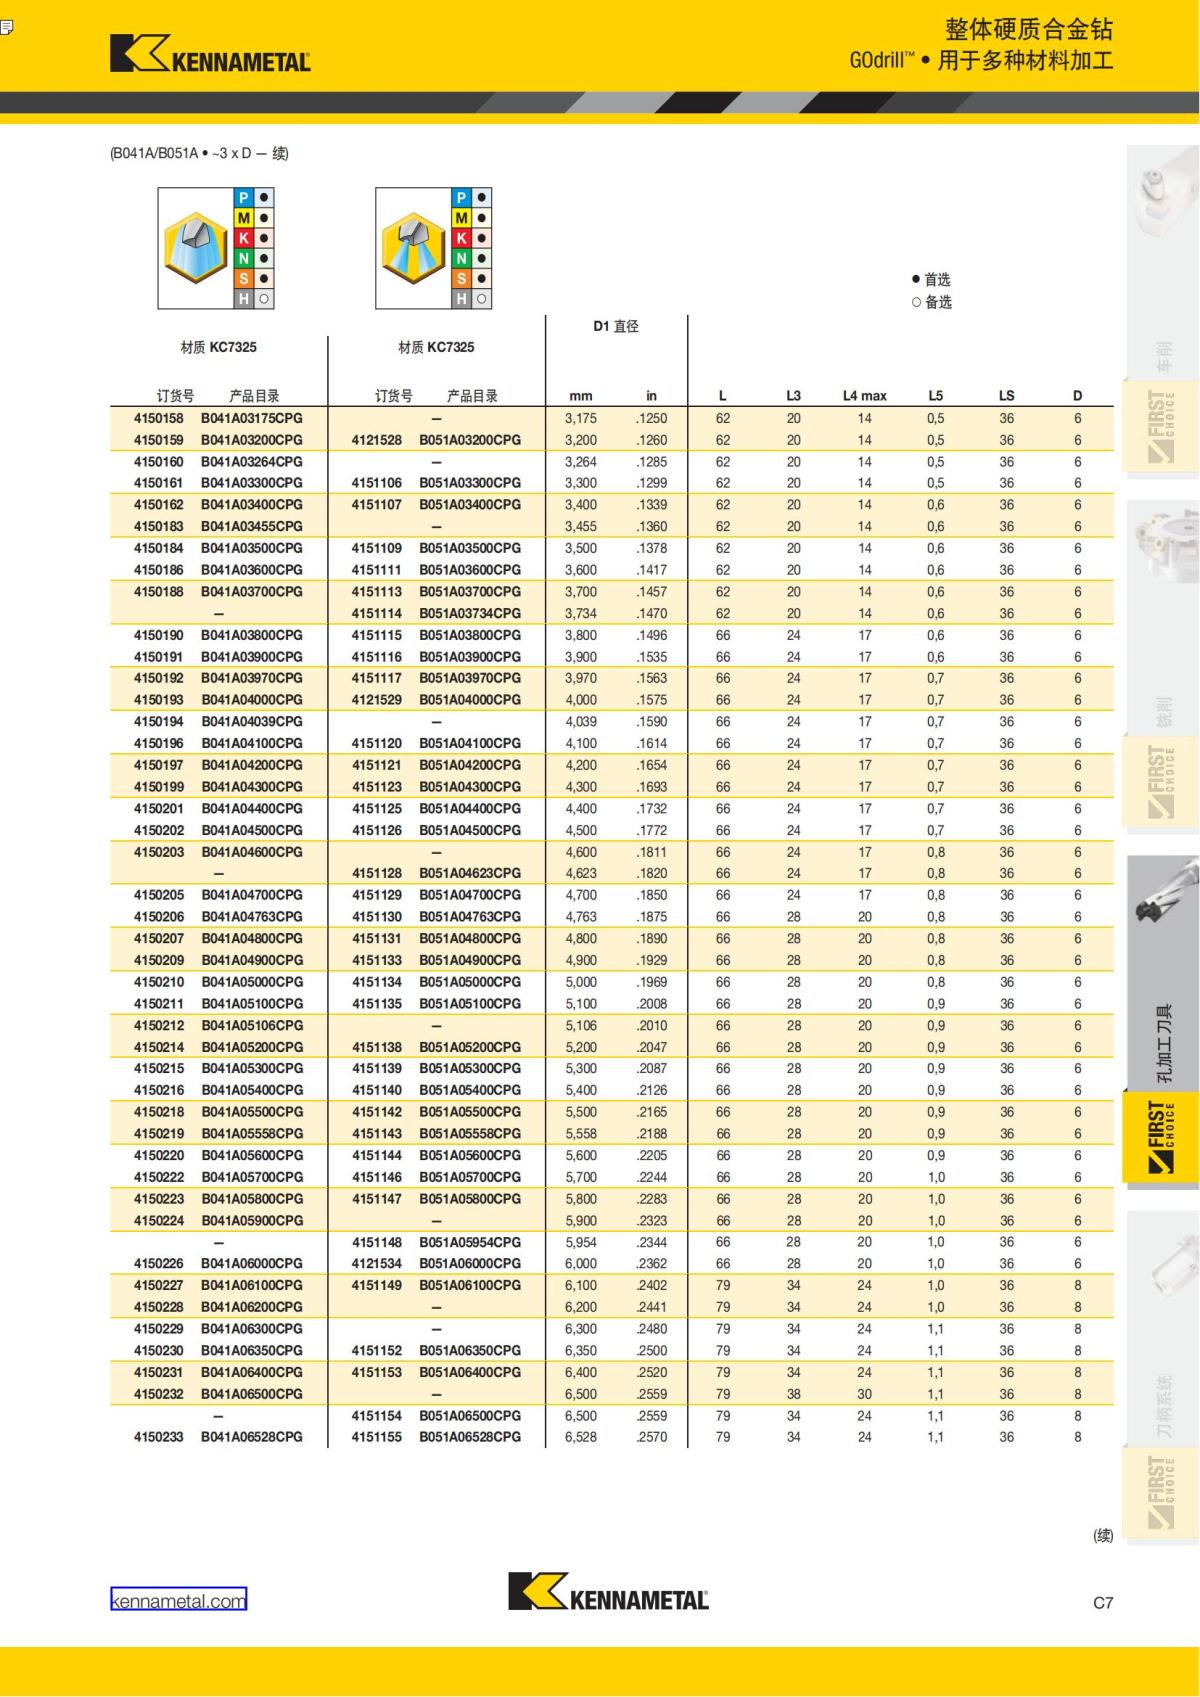
Task: Click the gray H material square, right chart
Action: pyautogui.click(x=461, y=299)
